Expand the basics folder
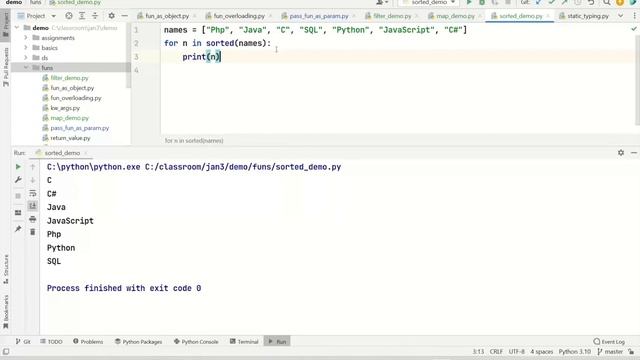Image resolution: width=640 pixels, height=360 pixels. tap(26, 48)
